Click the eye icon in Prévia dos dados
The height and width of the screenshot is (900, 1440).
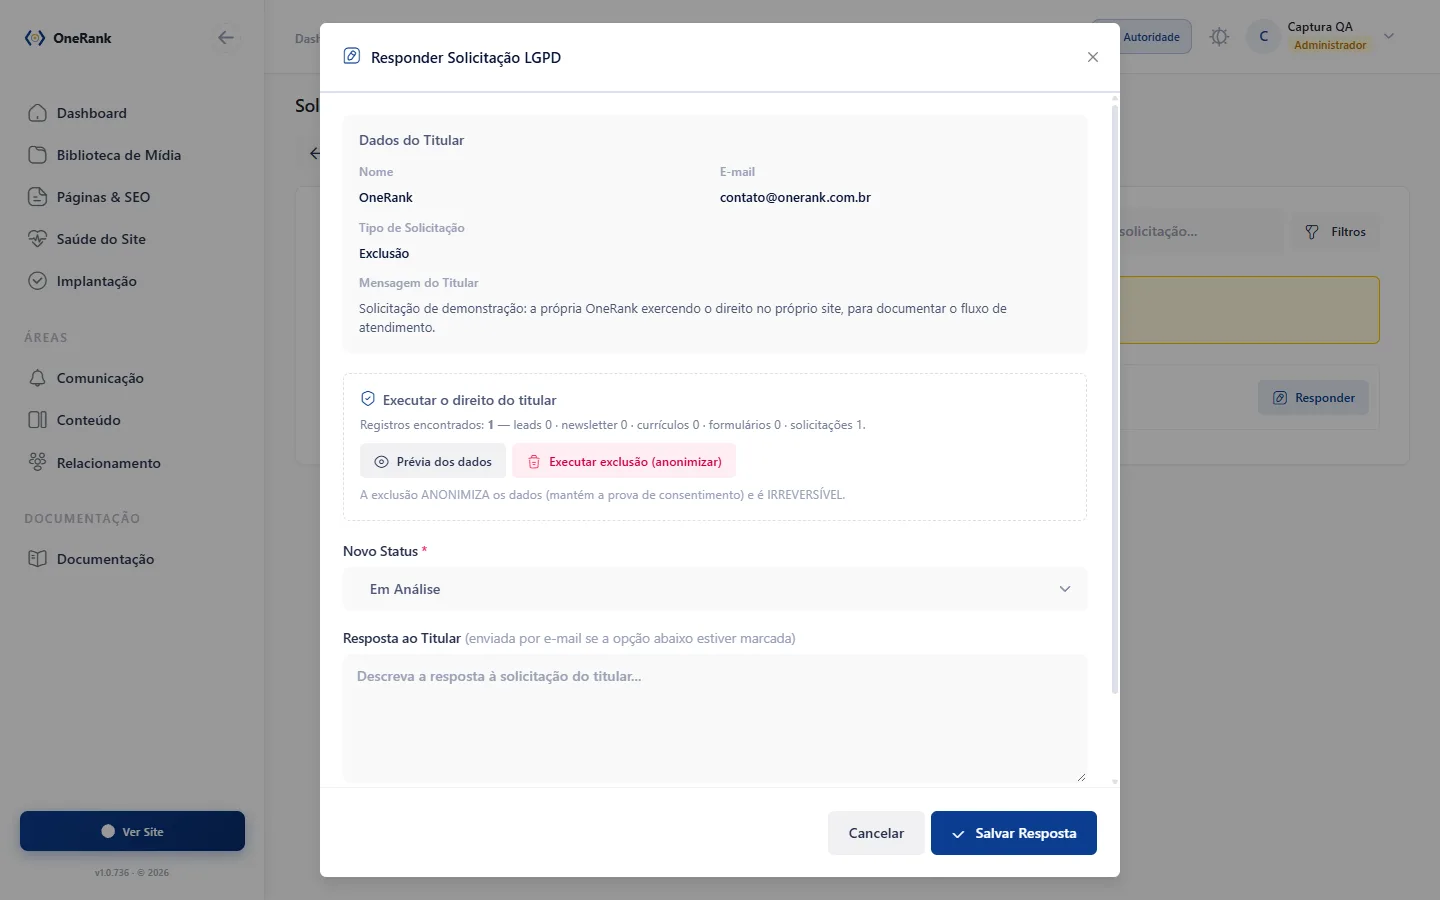[x=381, y=462]
